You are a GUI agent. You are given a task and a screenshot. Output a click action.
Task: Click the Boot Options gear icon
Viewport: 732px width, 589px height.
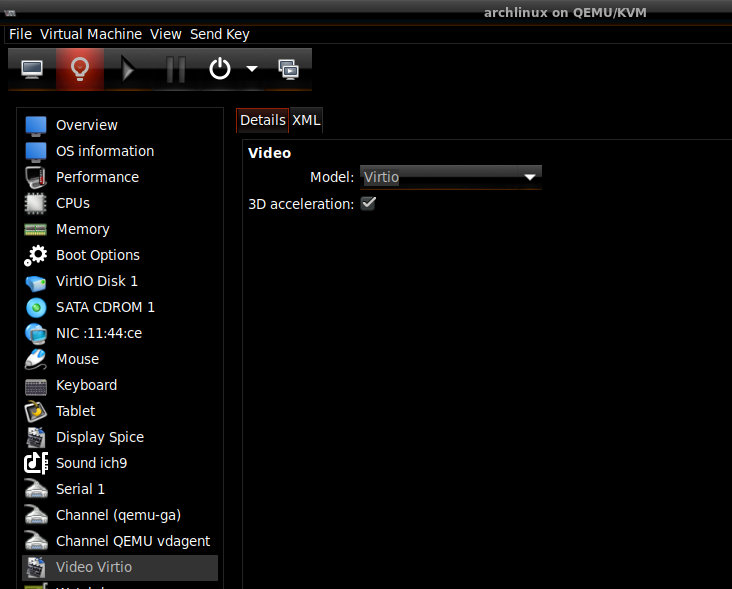click(36, 255)
